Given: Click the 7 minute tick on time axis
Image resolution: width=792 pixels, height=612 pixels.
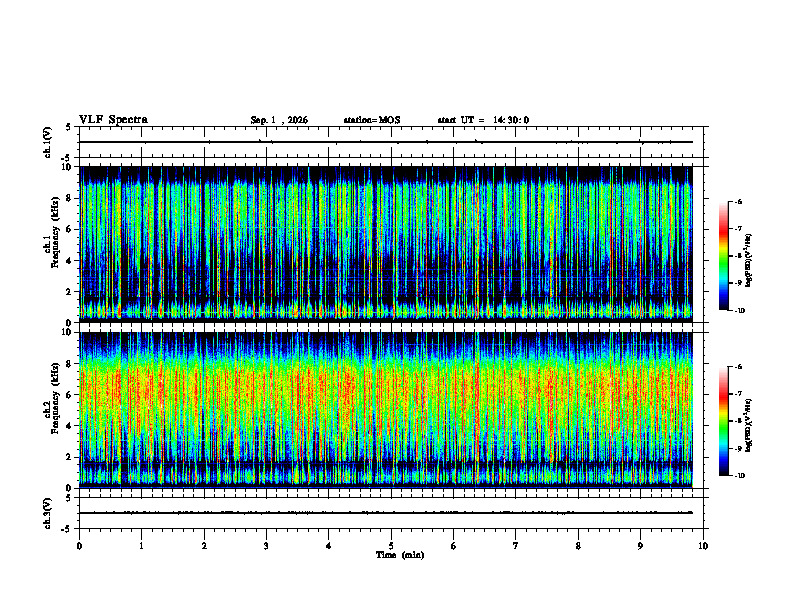Looking at the screenshot, I should point(516,546).
